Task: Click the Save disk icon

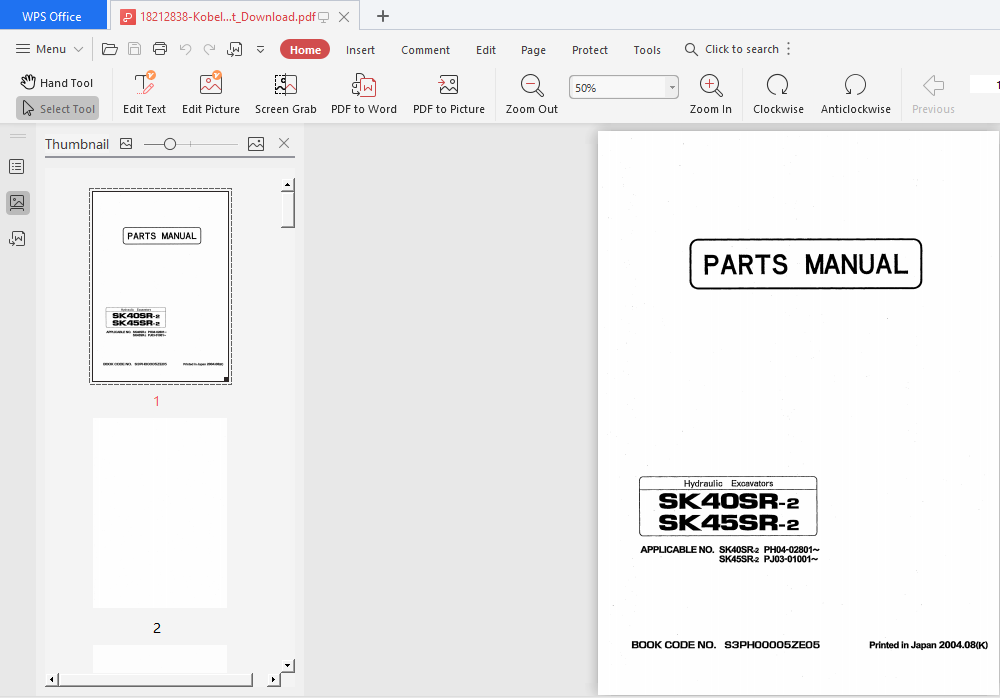Action: tap(135, 49)
